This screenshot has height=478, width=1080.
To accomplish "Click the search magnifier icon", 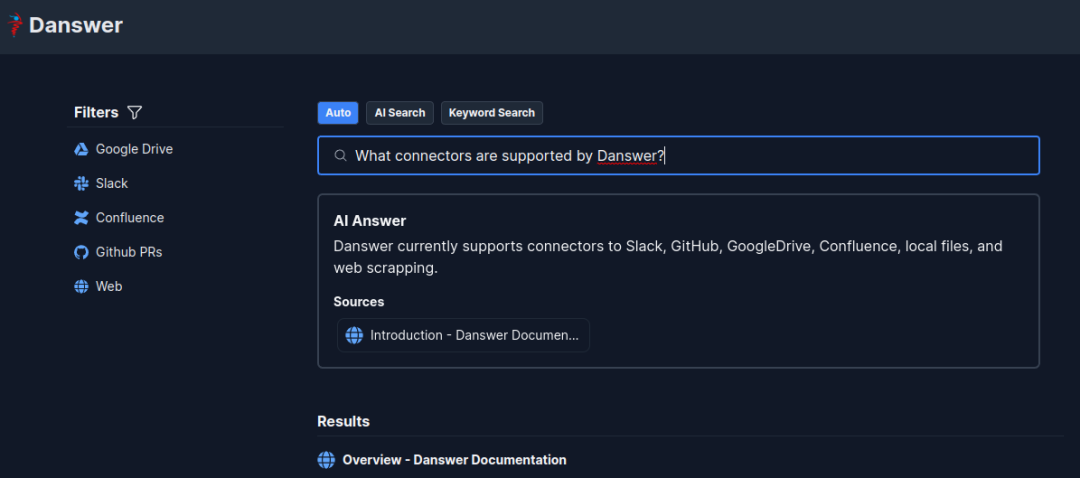I will pos(340,156).
